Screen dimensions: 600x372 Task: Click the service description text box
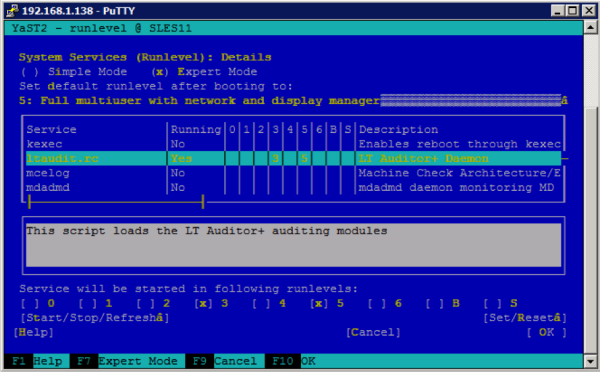(x=293, y=245)
